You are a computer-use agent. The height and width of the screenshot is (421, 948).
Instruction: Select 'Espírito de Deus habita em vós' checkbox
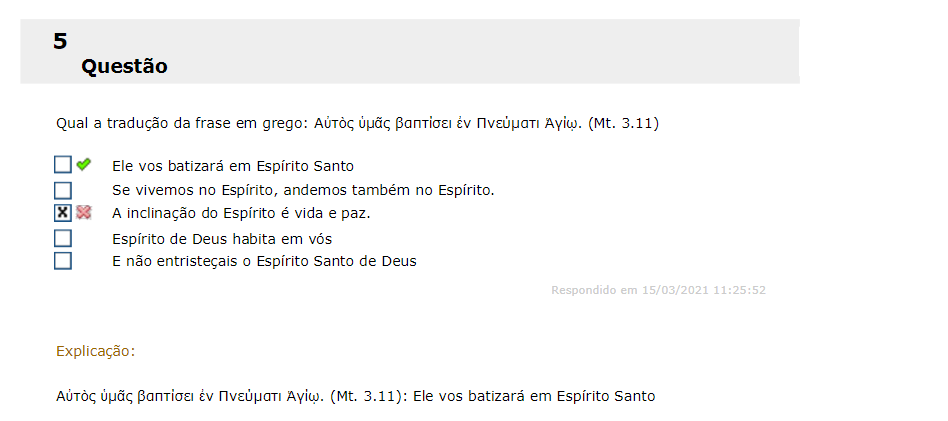click(x=63, y=238)
